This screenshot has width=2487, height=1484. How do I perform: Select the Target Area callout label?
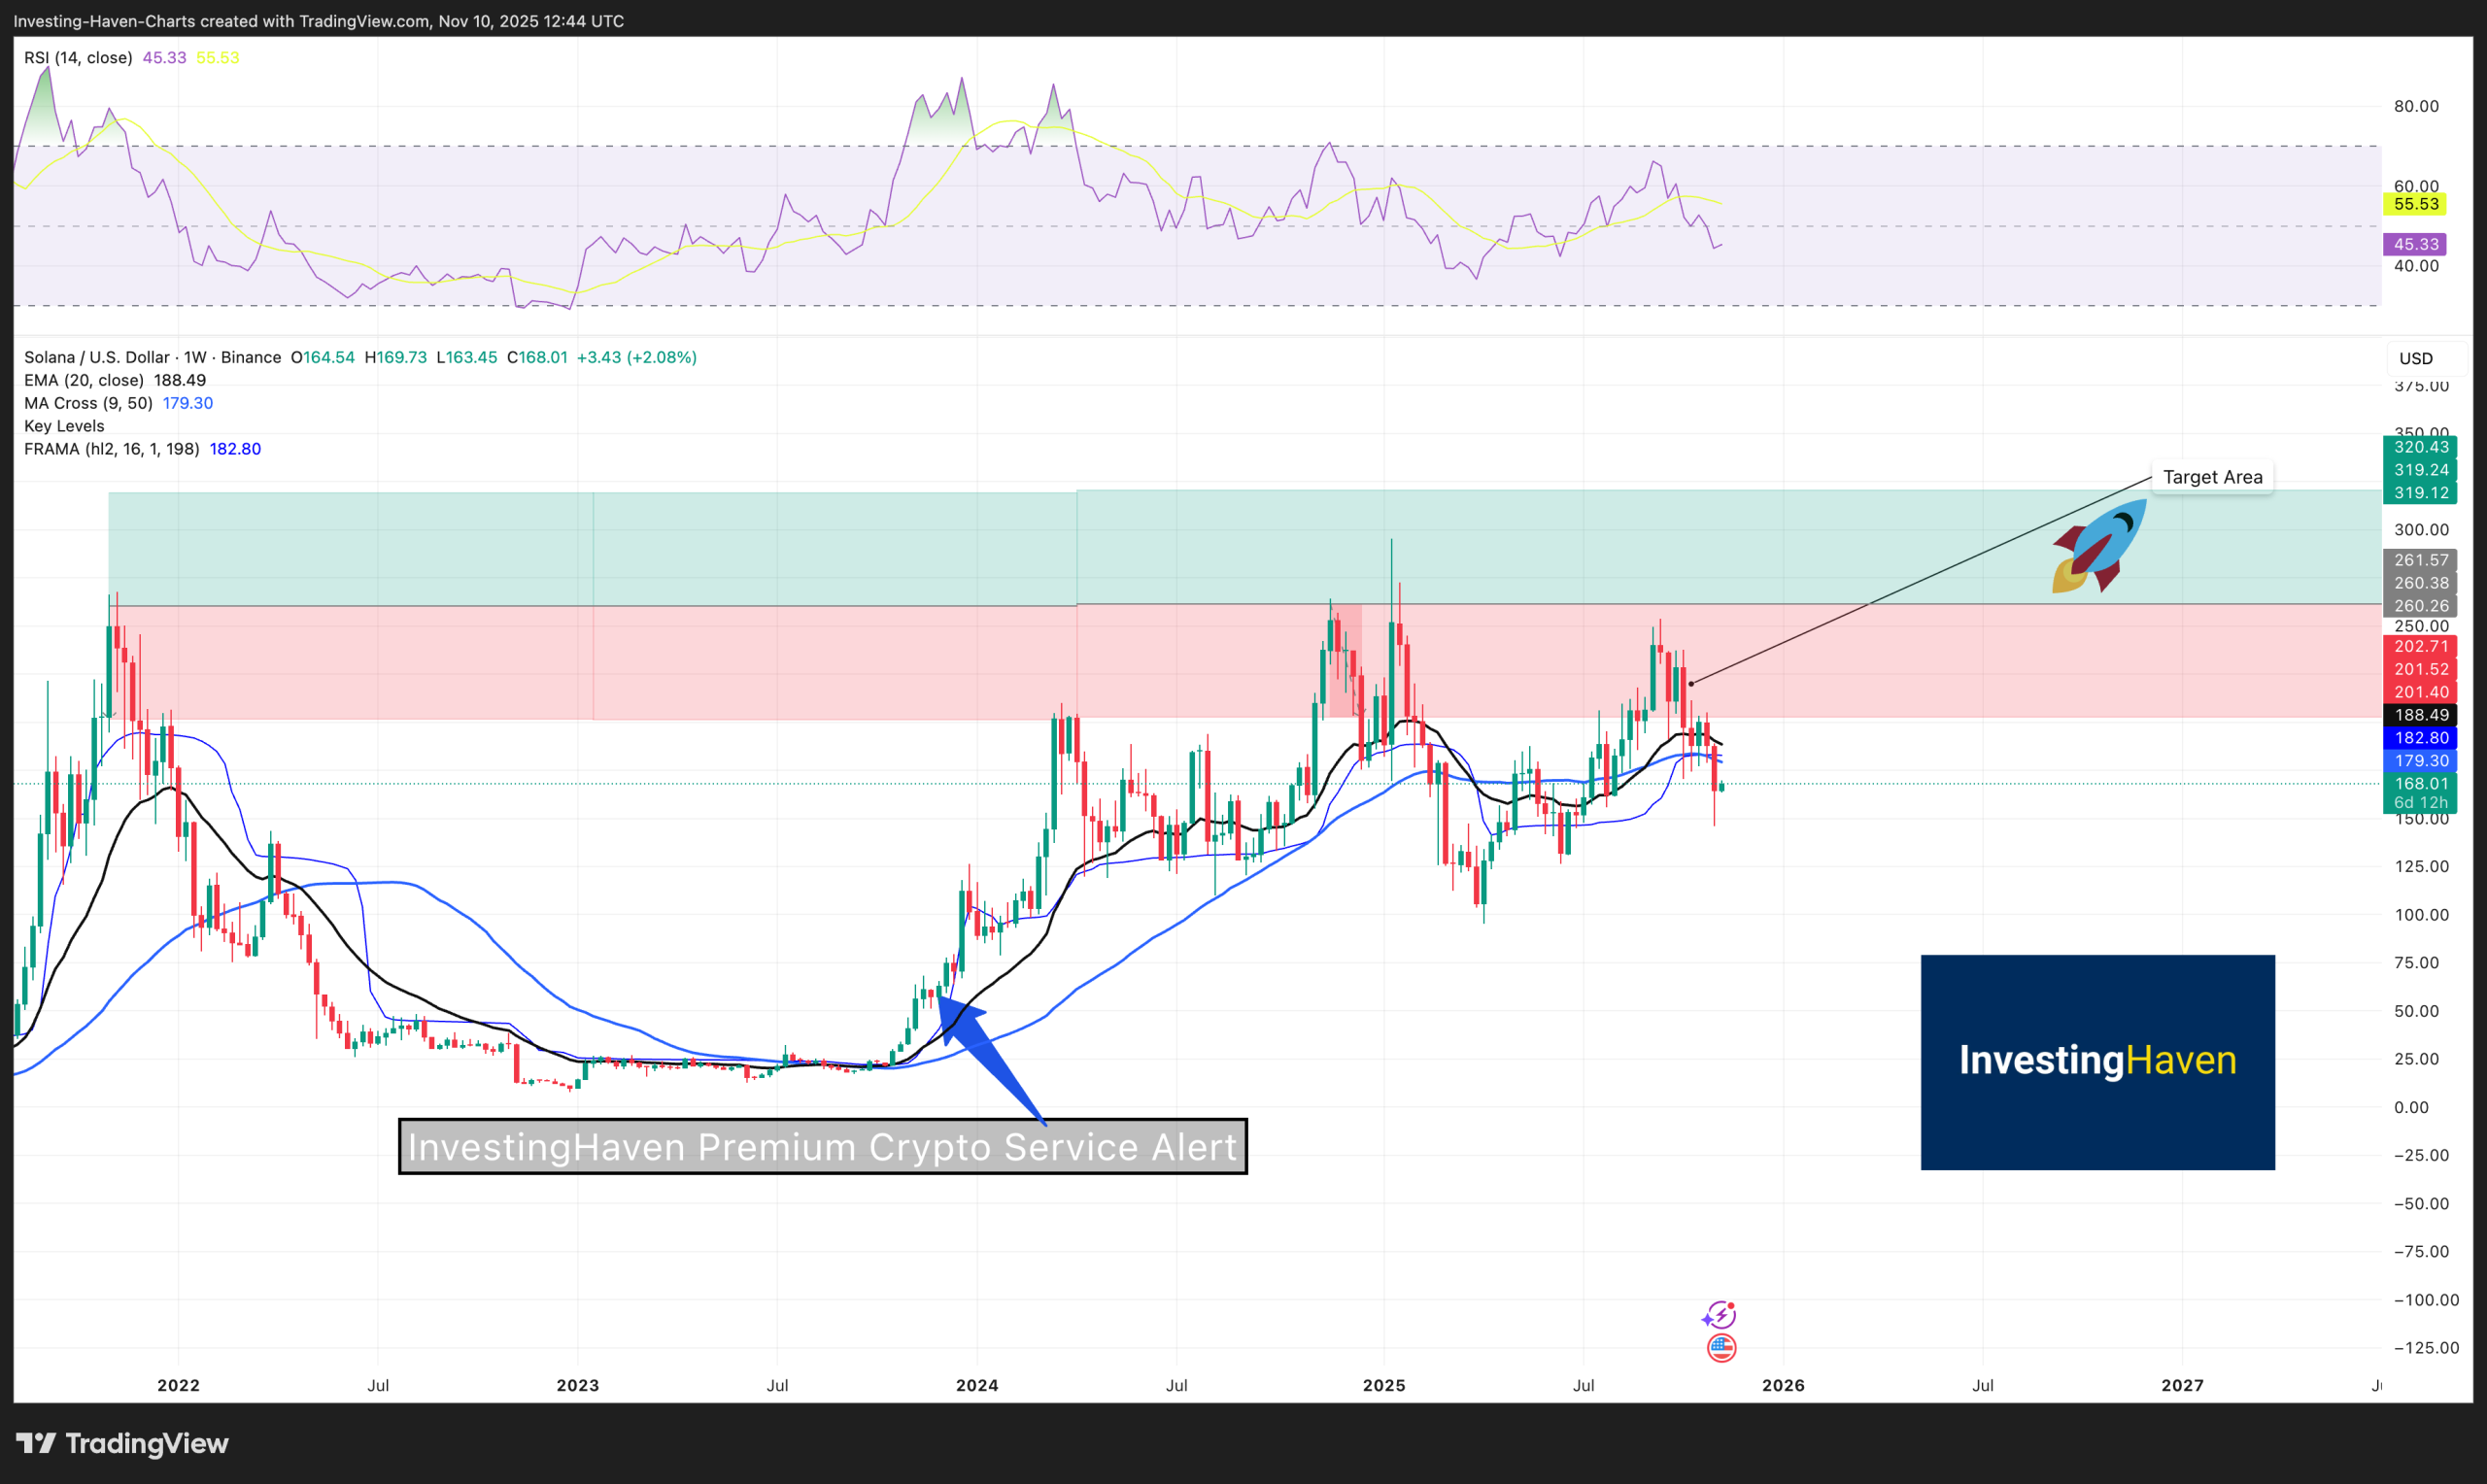click(x=2213, y=477)
